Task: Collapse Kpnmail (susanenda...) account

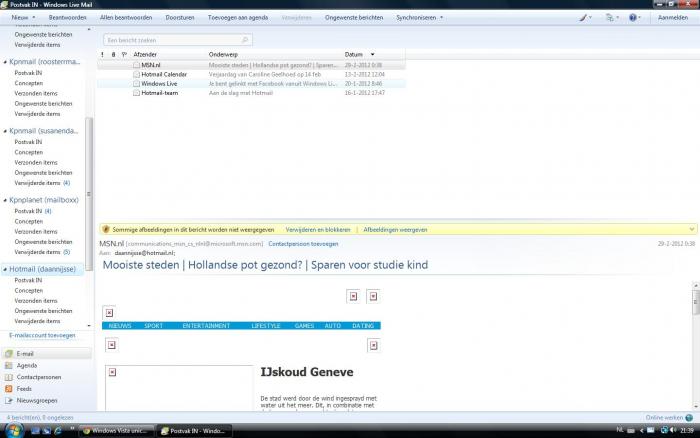Action: (x=5, y=131)
